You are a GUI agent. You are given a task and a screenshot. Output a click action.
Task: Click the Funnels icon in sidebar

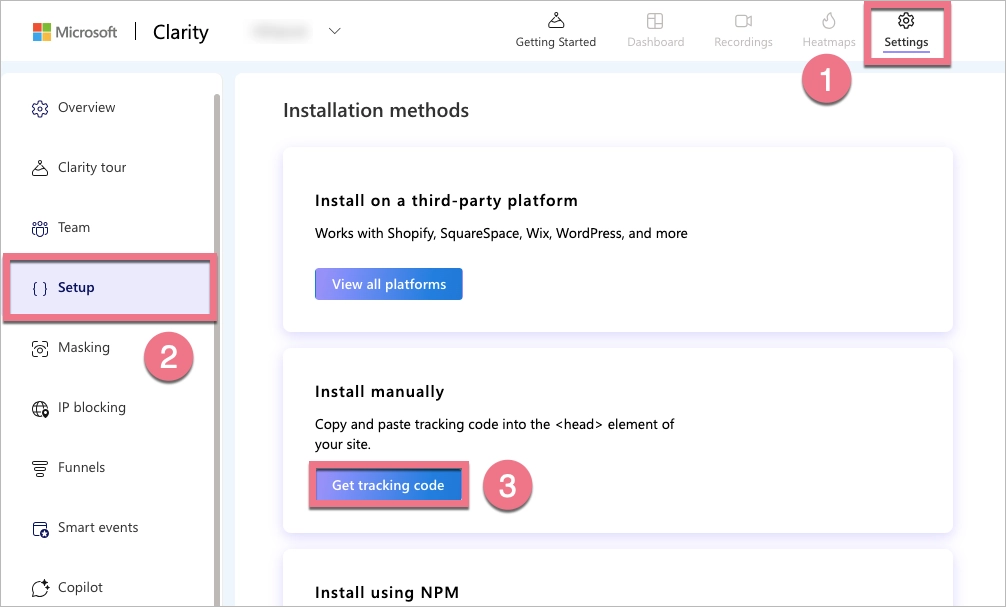point(40,467)
